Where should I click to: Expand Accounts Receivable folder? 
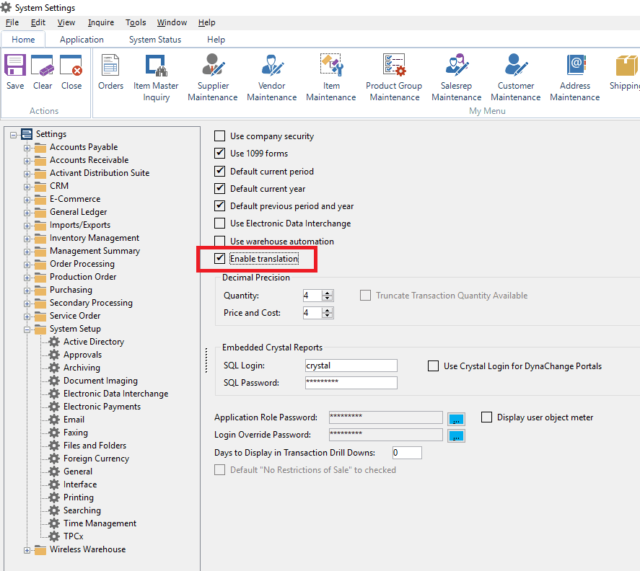click(x=27, y=161)
